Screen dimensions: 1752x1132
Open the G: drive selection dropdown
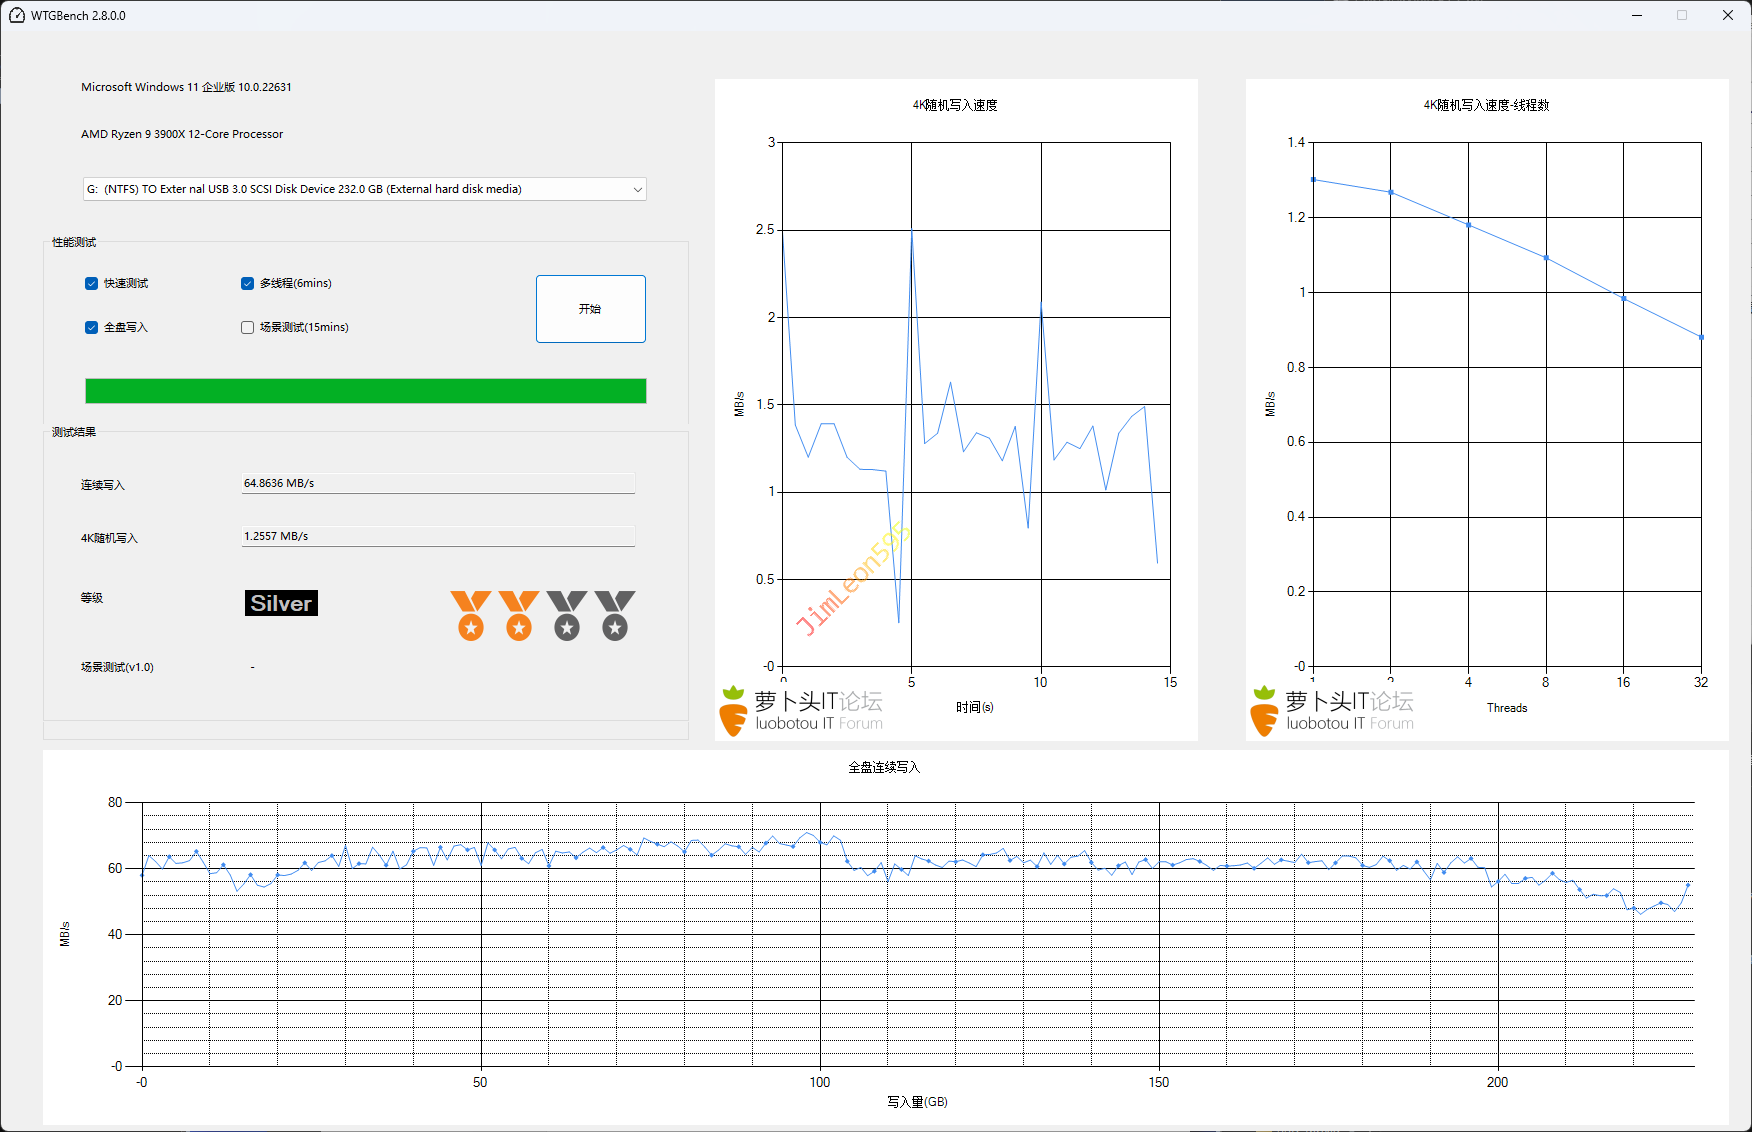point(364,189)
